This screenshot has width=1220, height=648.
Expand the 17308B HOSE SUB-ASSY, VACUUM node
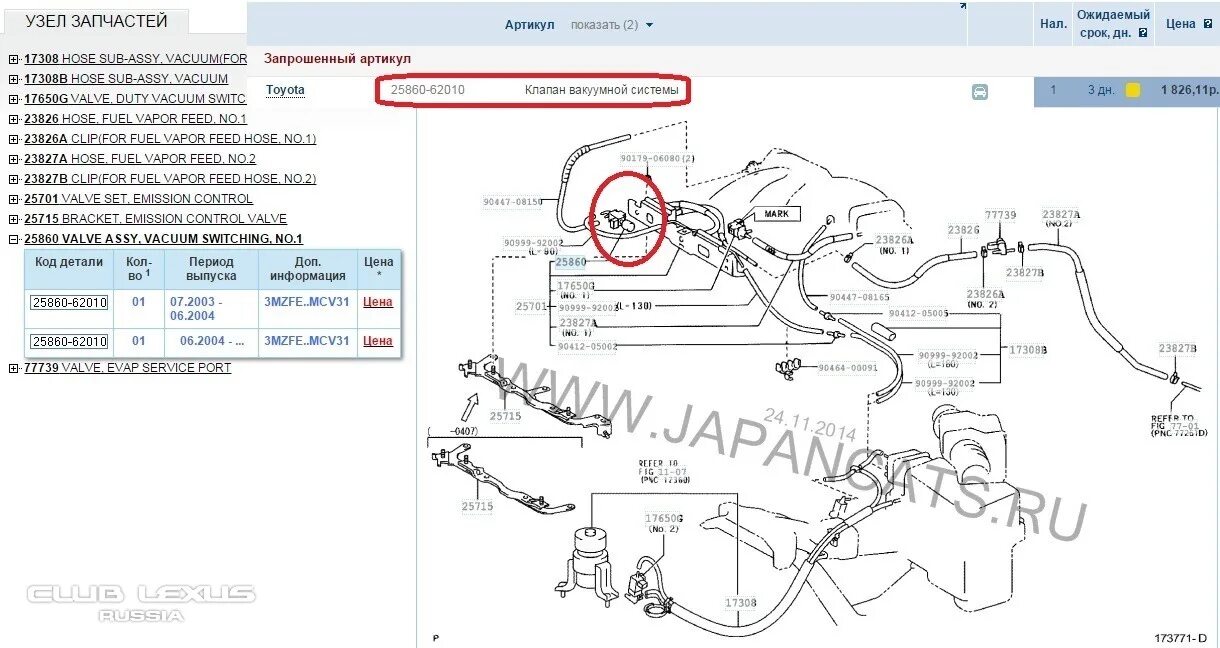point(13,79)
